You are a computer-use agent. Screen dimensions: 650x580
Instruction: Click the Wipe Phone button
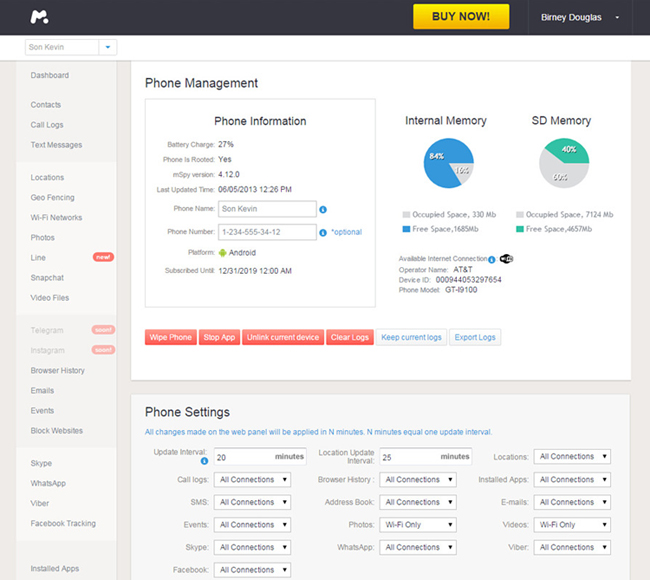click(171, 337)
